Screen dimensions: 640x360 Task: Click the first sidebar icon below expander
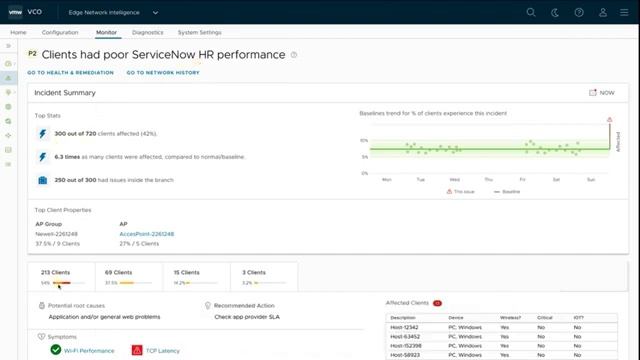[x=8, y=63]
